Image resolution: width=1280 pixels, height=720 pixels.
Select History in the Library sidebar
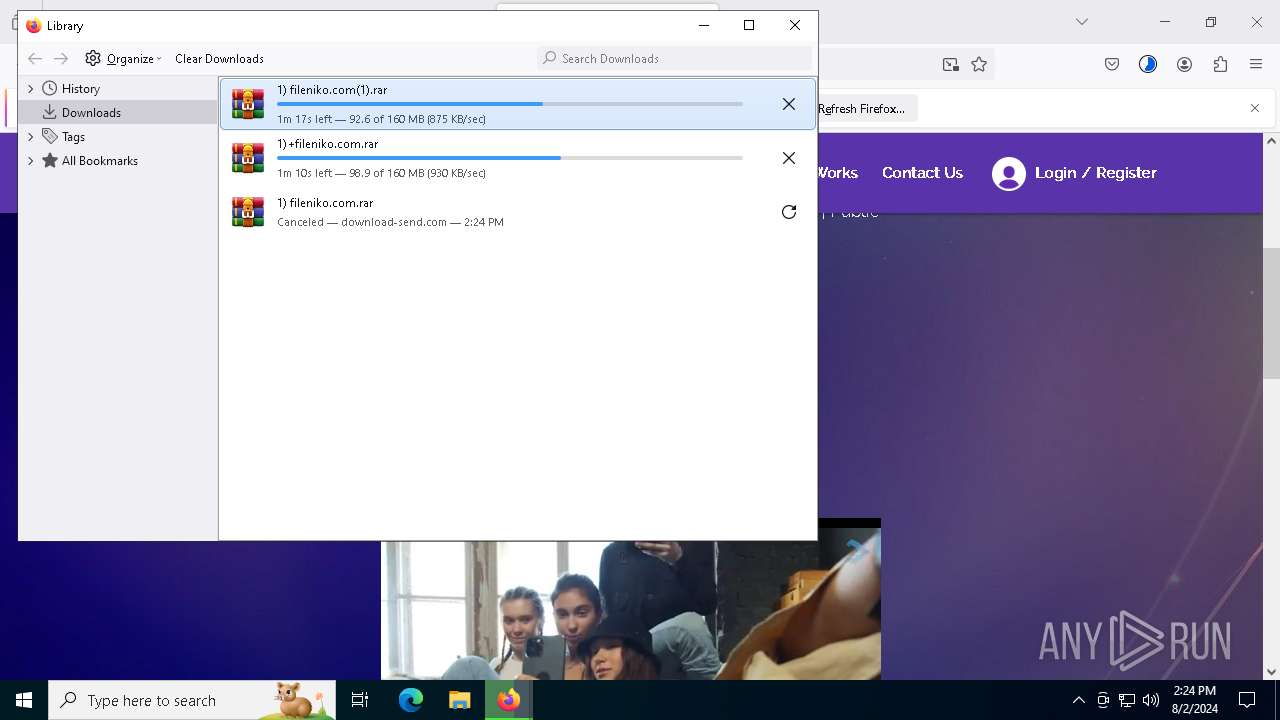click(x=80, y=88)
